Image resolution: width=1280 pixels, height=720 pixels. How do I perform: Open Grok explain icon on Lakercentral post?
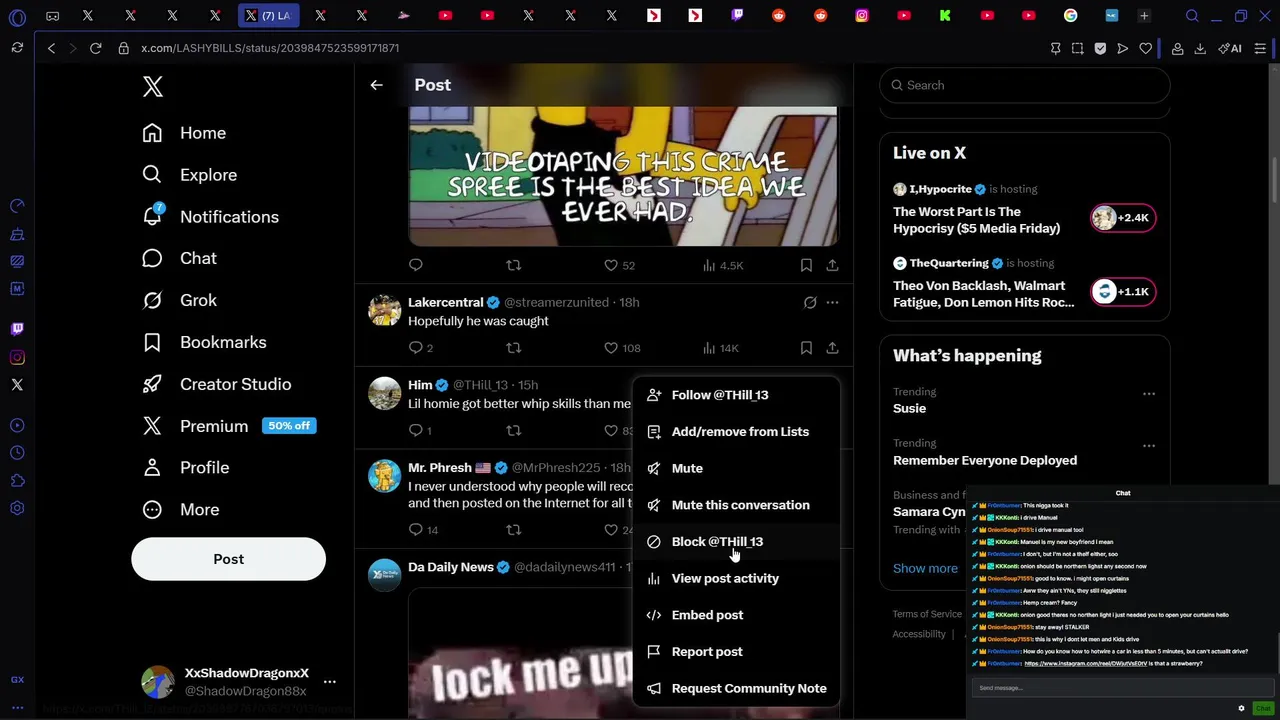pyautogui.click(x=810, y=302)
